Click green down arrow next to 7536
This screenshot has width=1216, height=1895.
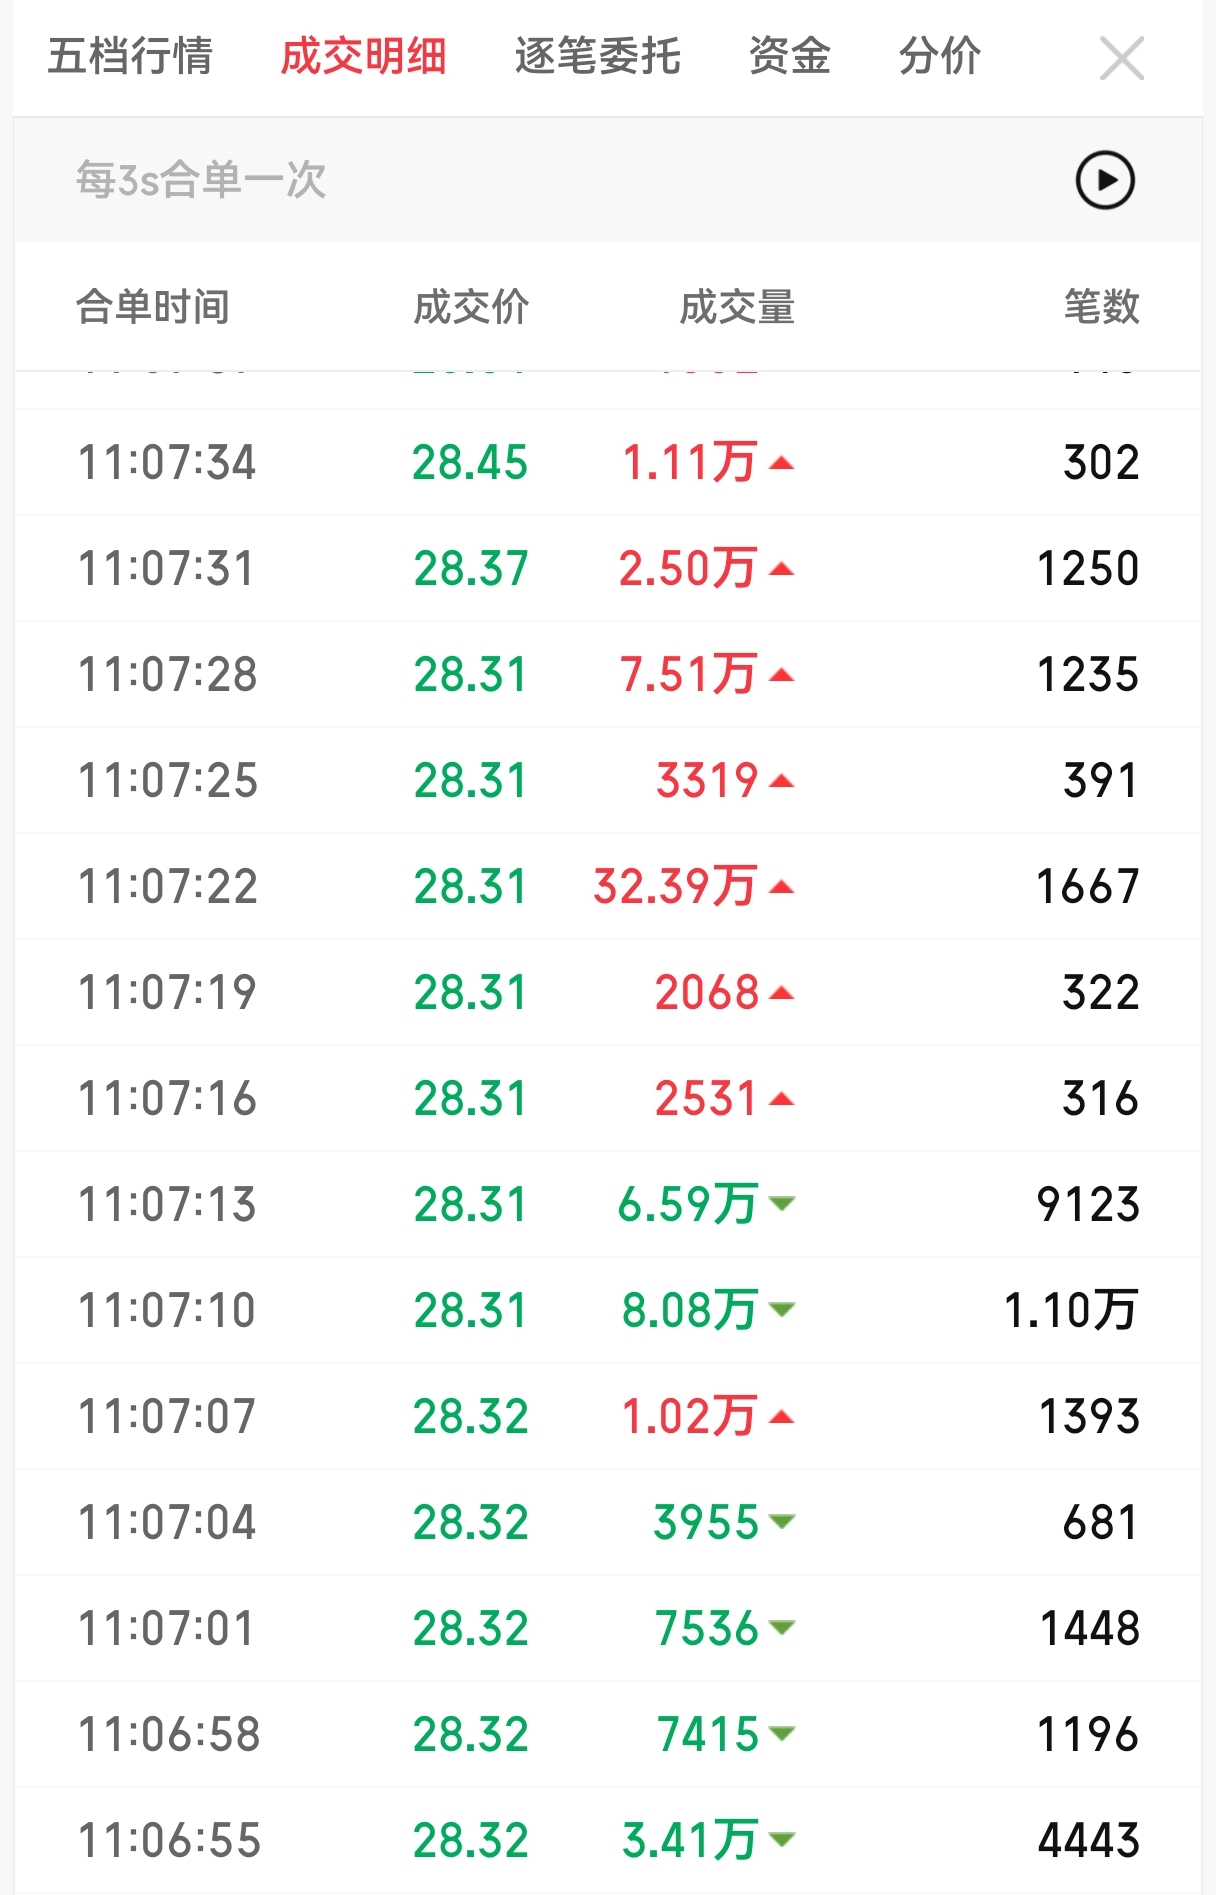(782, 1628)
